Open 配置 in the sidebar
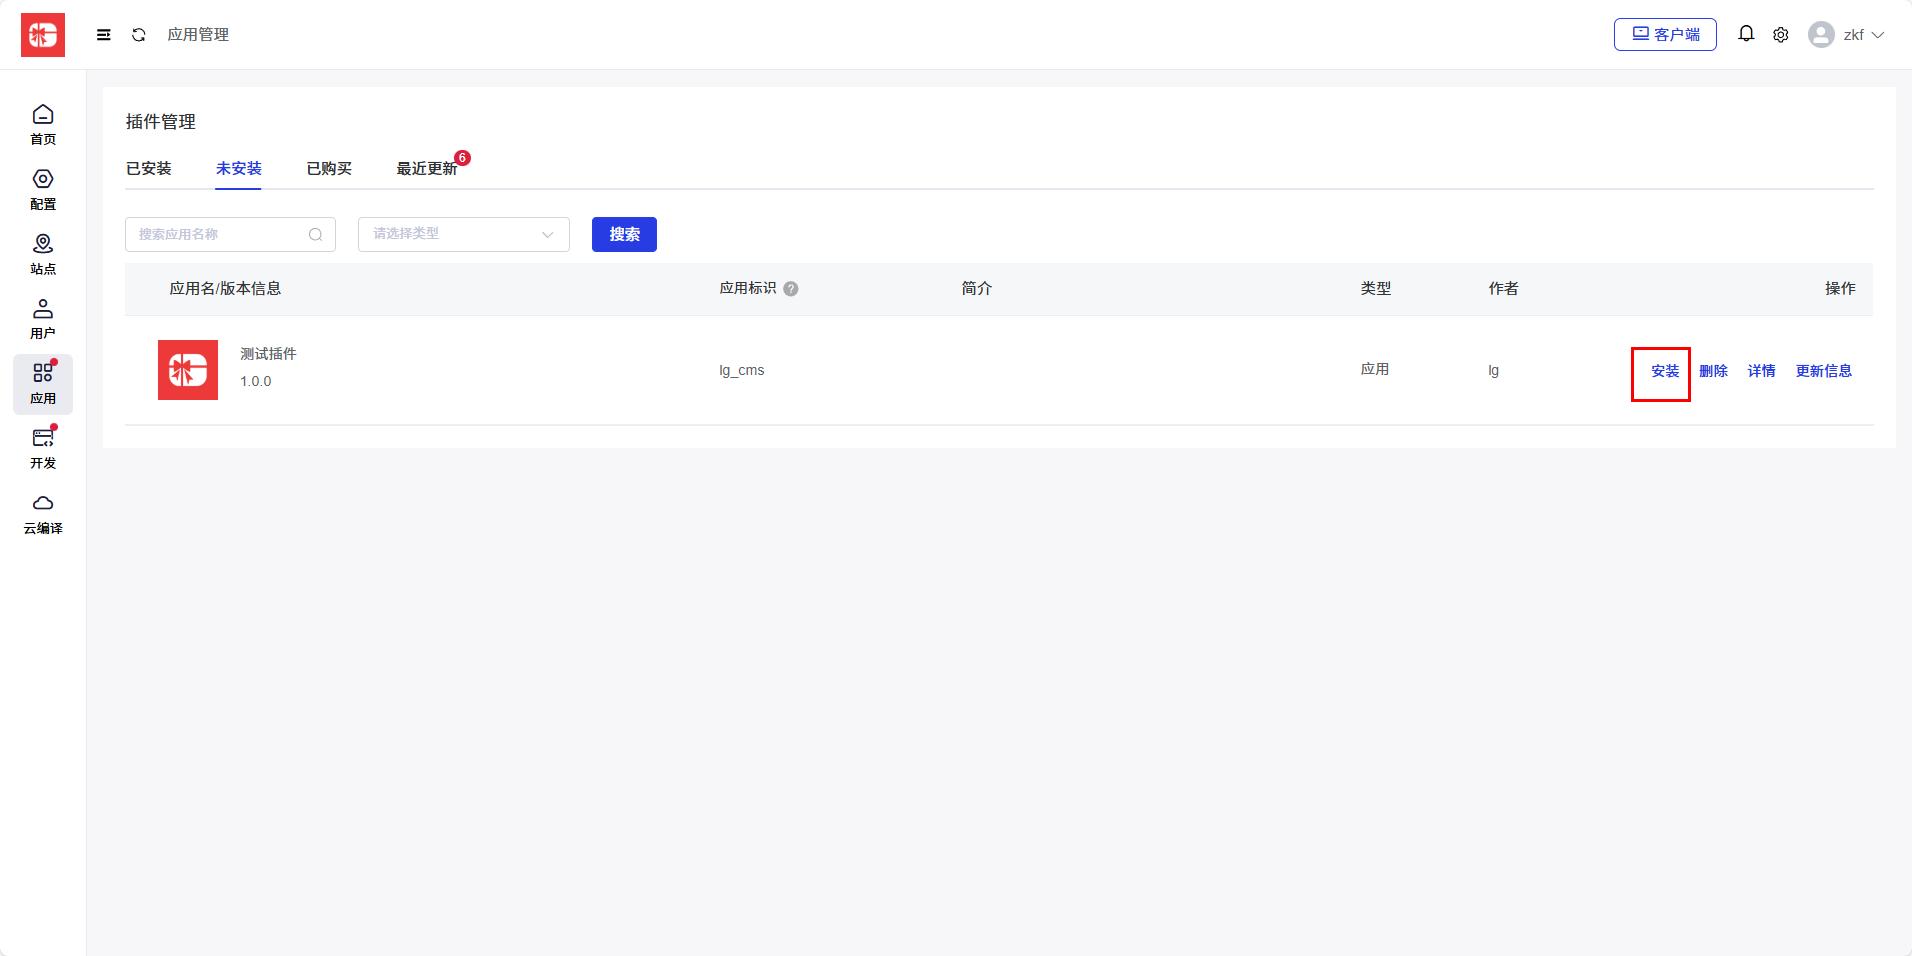 point(43,189)
